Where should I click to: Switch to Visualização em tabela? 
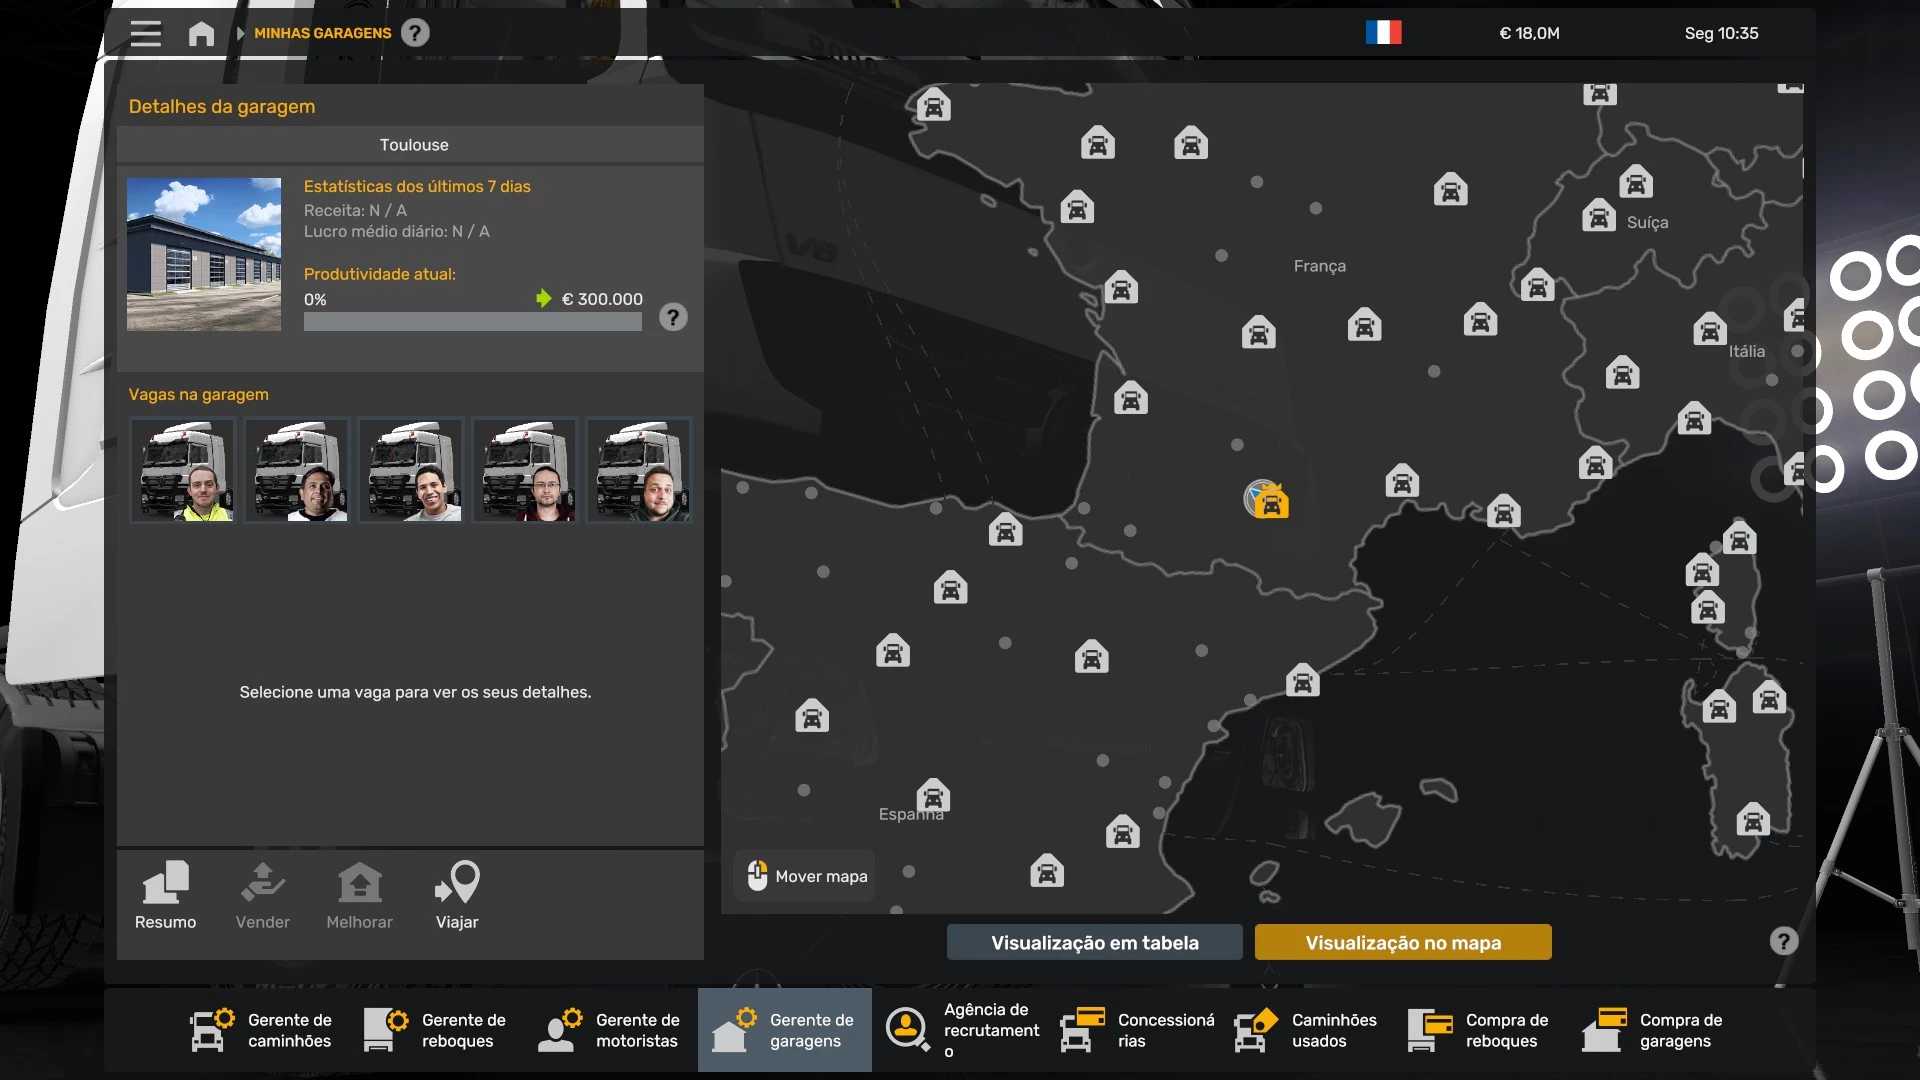(x=1094, y=942)
